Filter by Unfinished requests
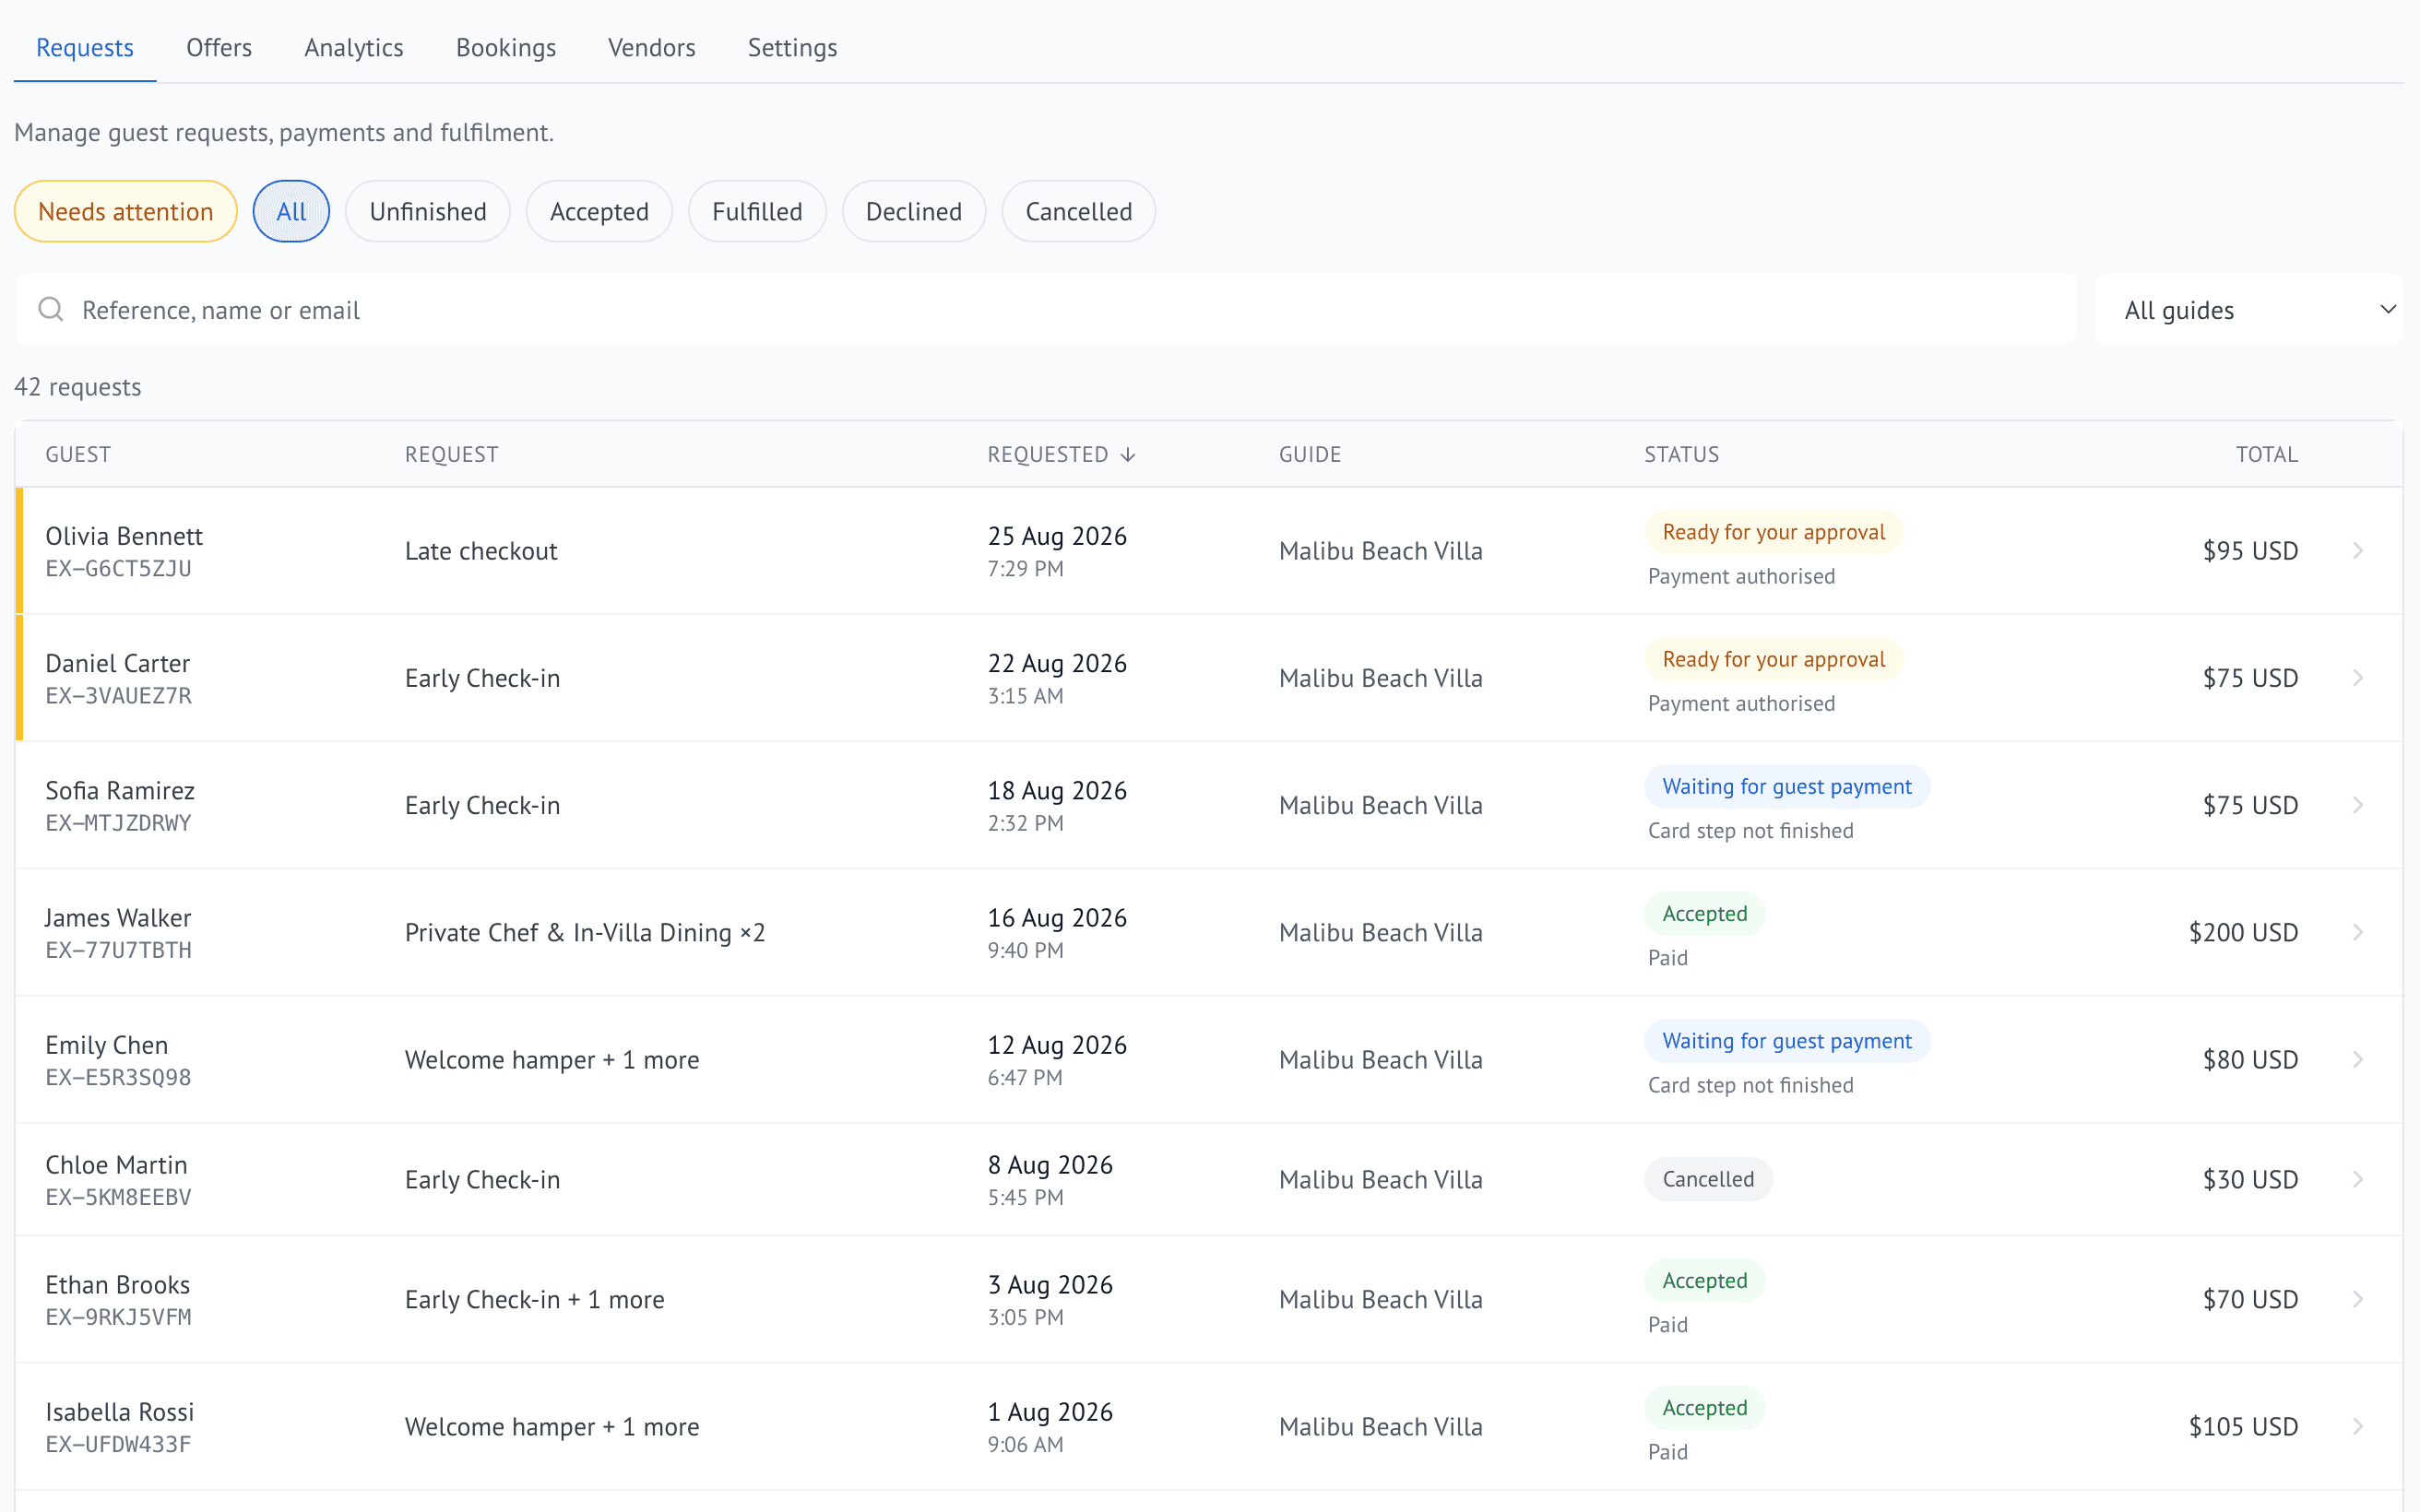 pos(428,211)
